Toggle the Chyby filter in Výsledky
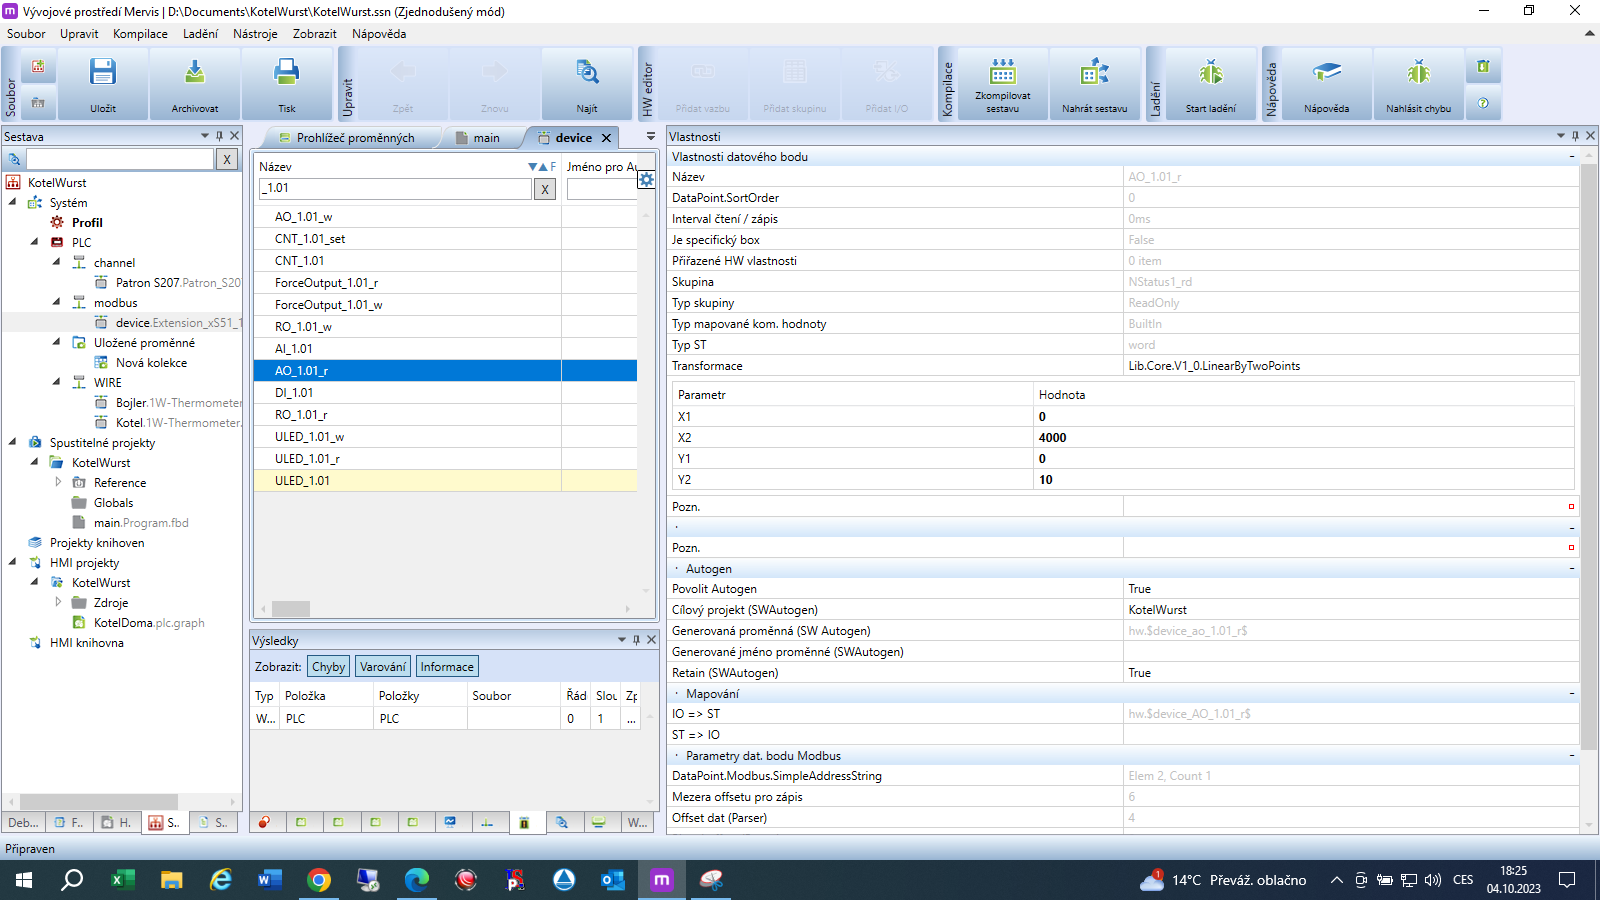1600x900 pixels. click(328, 667)
